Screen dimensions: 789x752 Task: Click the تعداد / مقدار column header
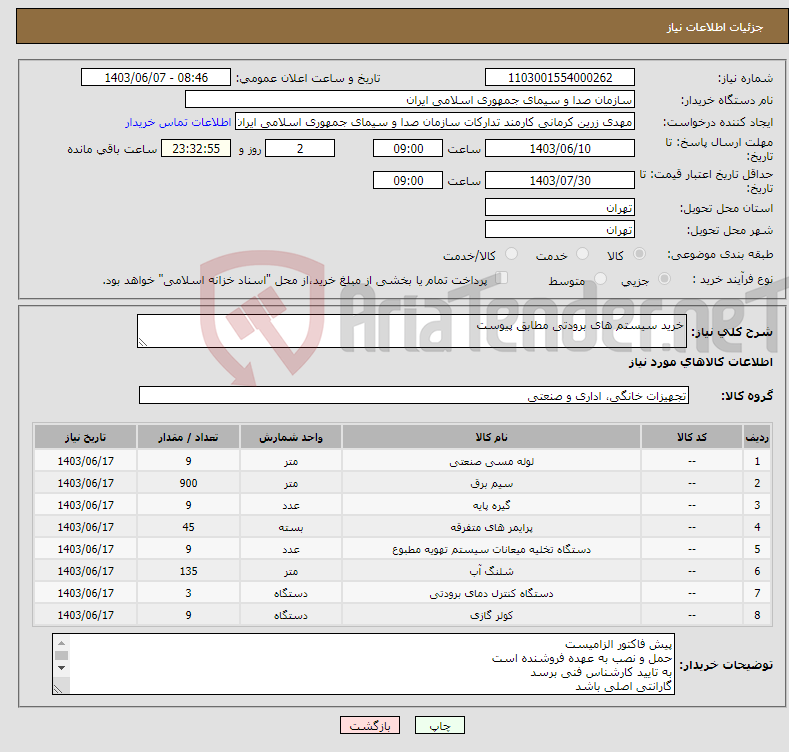(x=188, y=437)
